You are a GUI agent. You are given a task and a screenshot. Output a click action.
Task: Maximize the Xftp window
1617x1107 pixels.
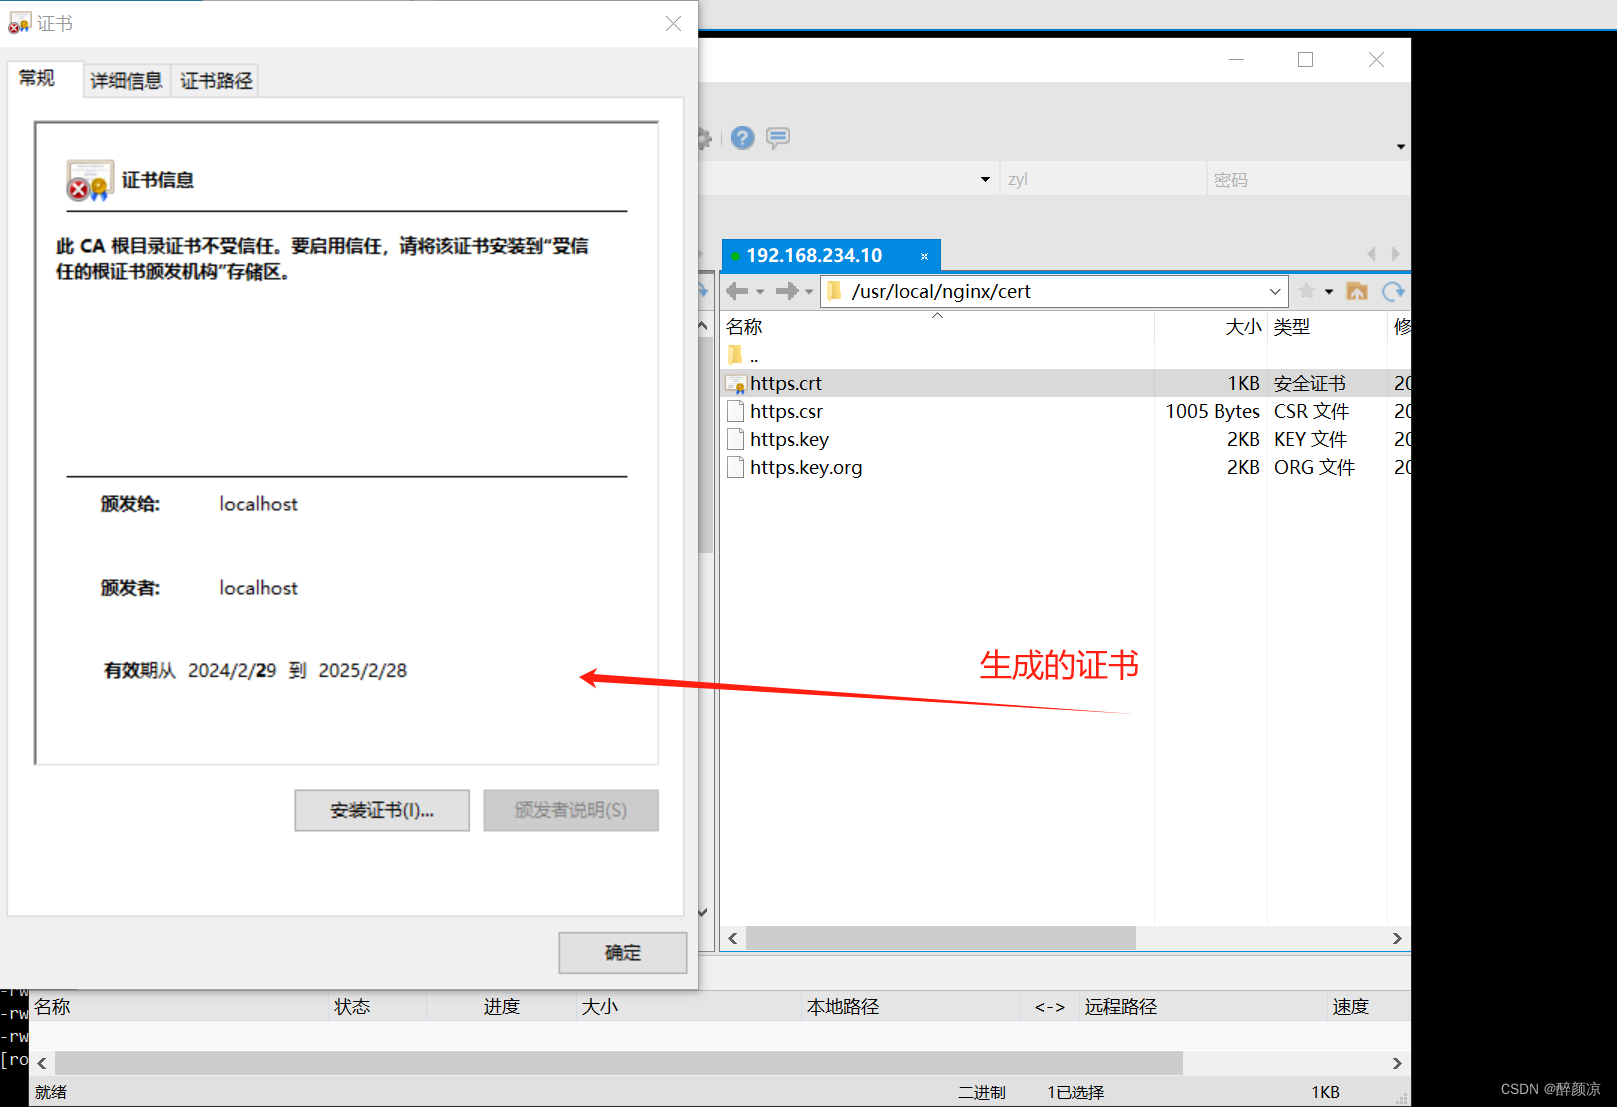[1305, 60]
